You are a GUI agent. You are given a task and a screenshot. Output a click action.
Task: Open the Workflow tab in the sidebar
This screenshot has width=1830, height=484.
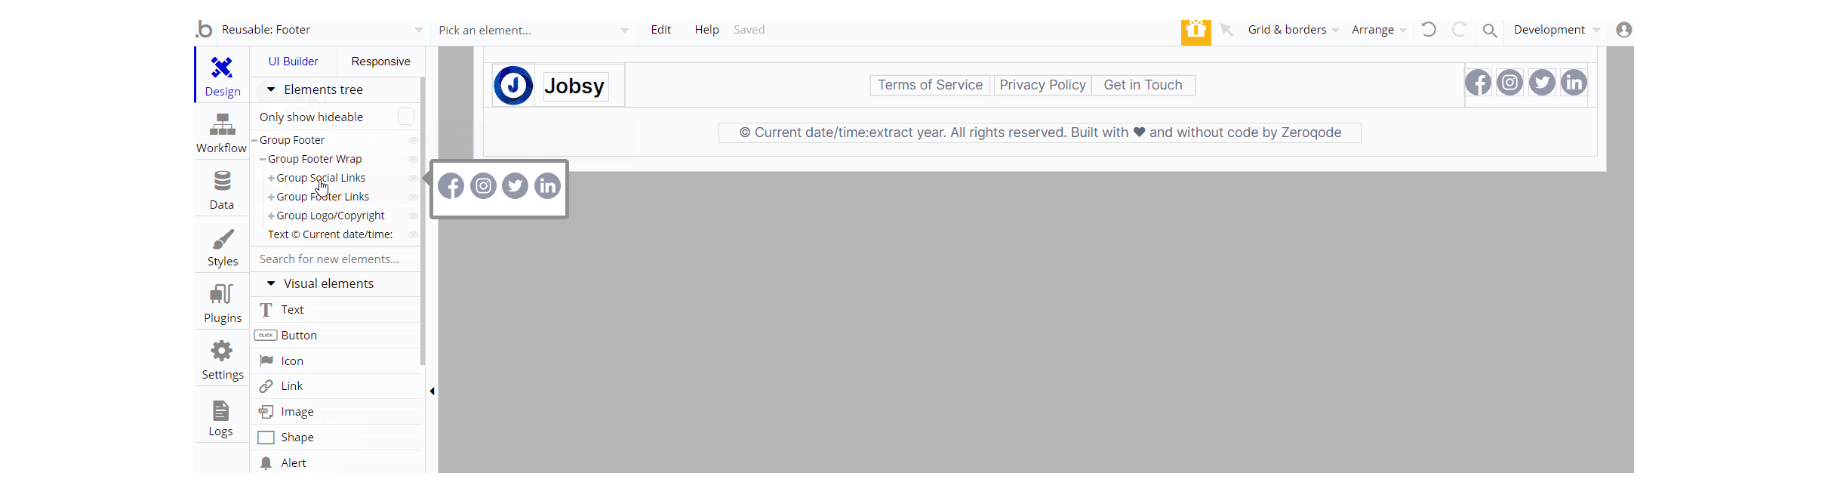coord(221,133)
